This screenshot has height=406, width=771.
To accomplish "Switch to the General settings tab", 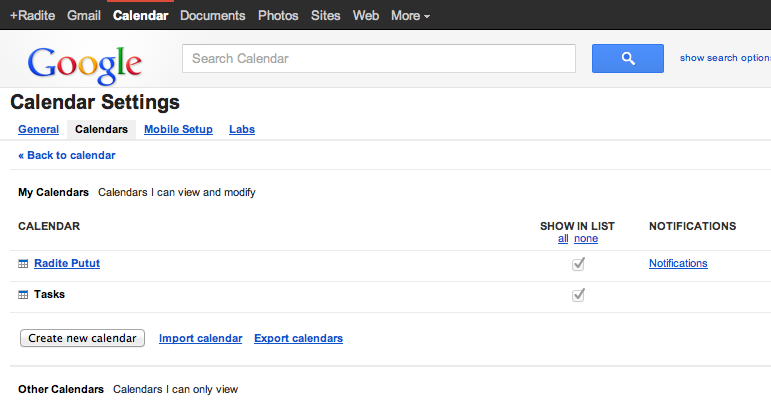I will pos(38,129).
